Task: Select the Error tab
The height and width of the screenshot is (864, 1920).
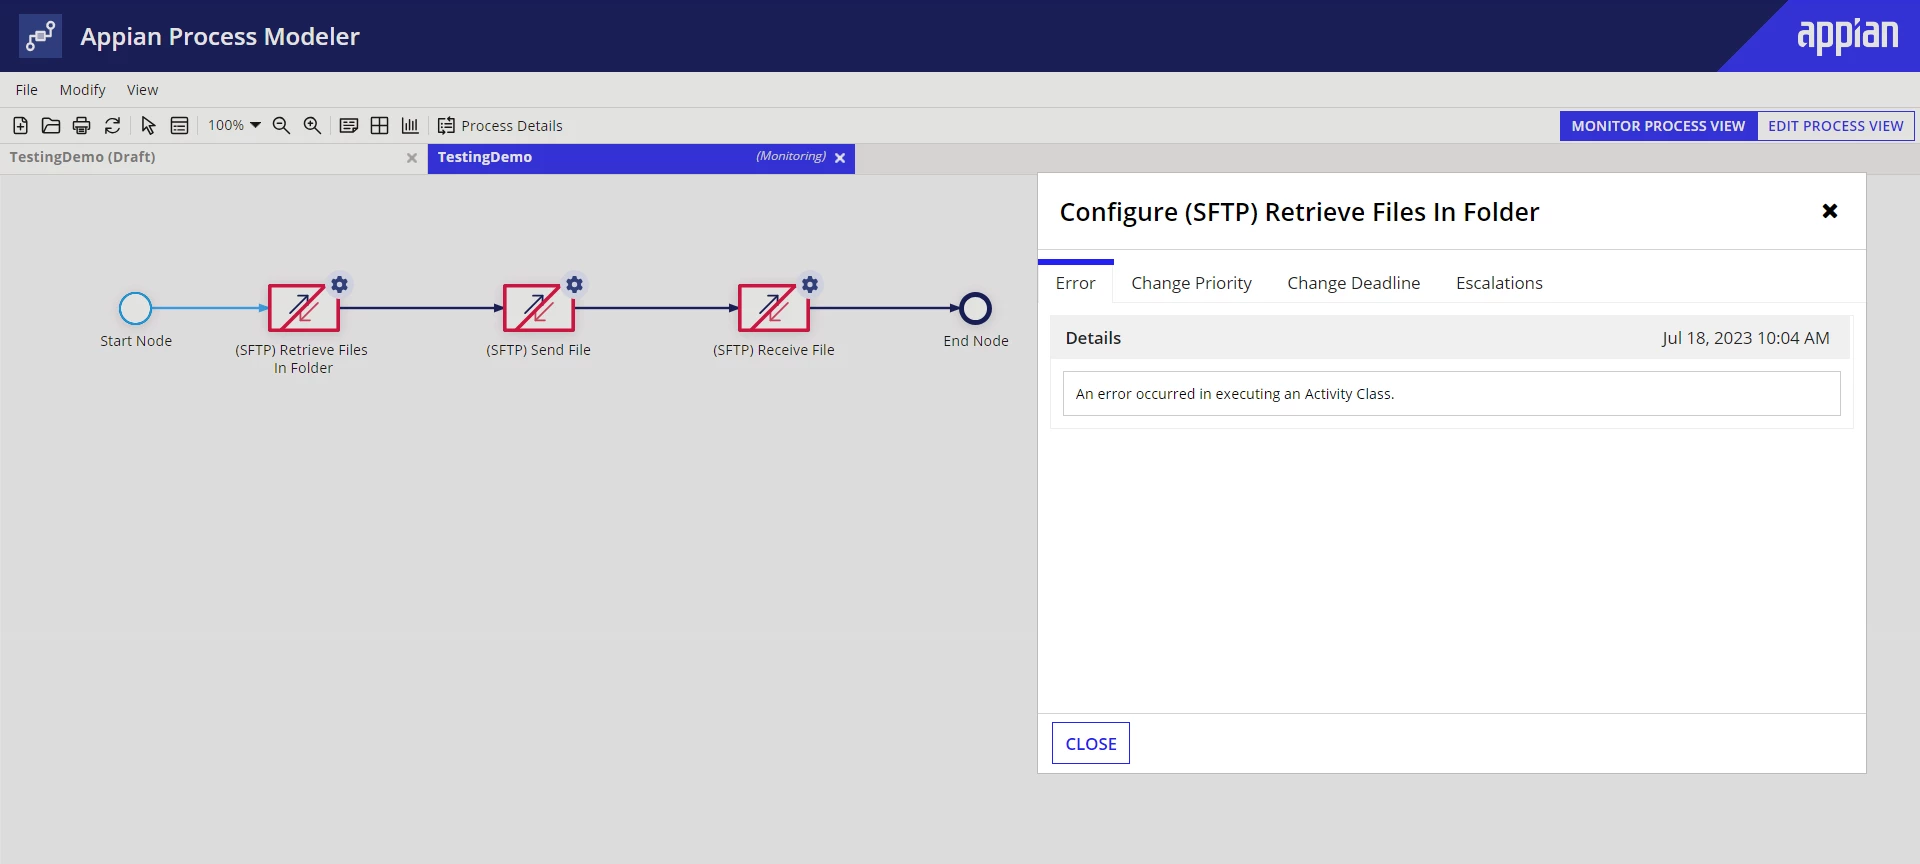Action: point(1076,283)
